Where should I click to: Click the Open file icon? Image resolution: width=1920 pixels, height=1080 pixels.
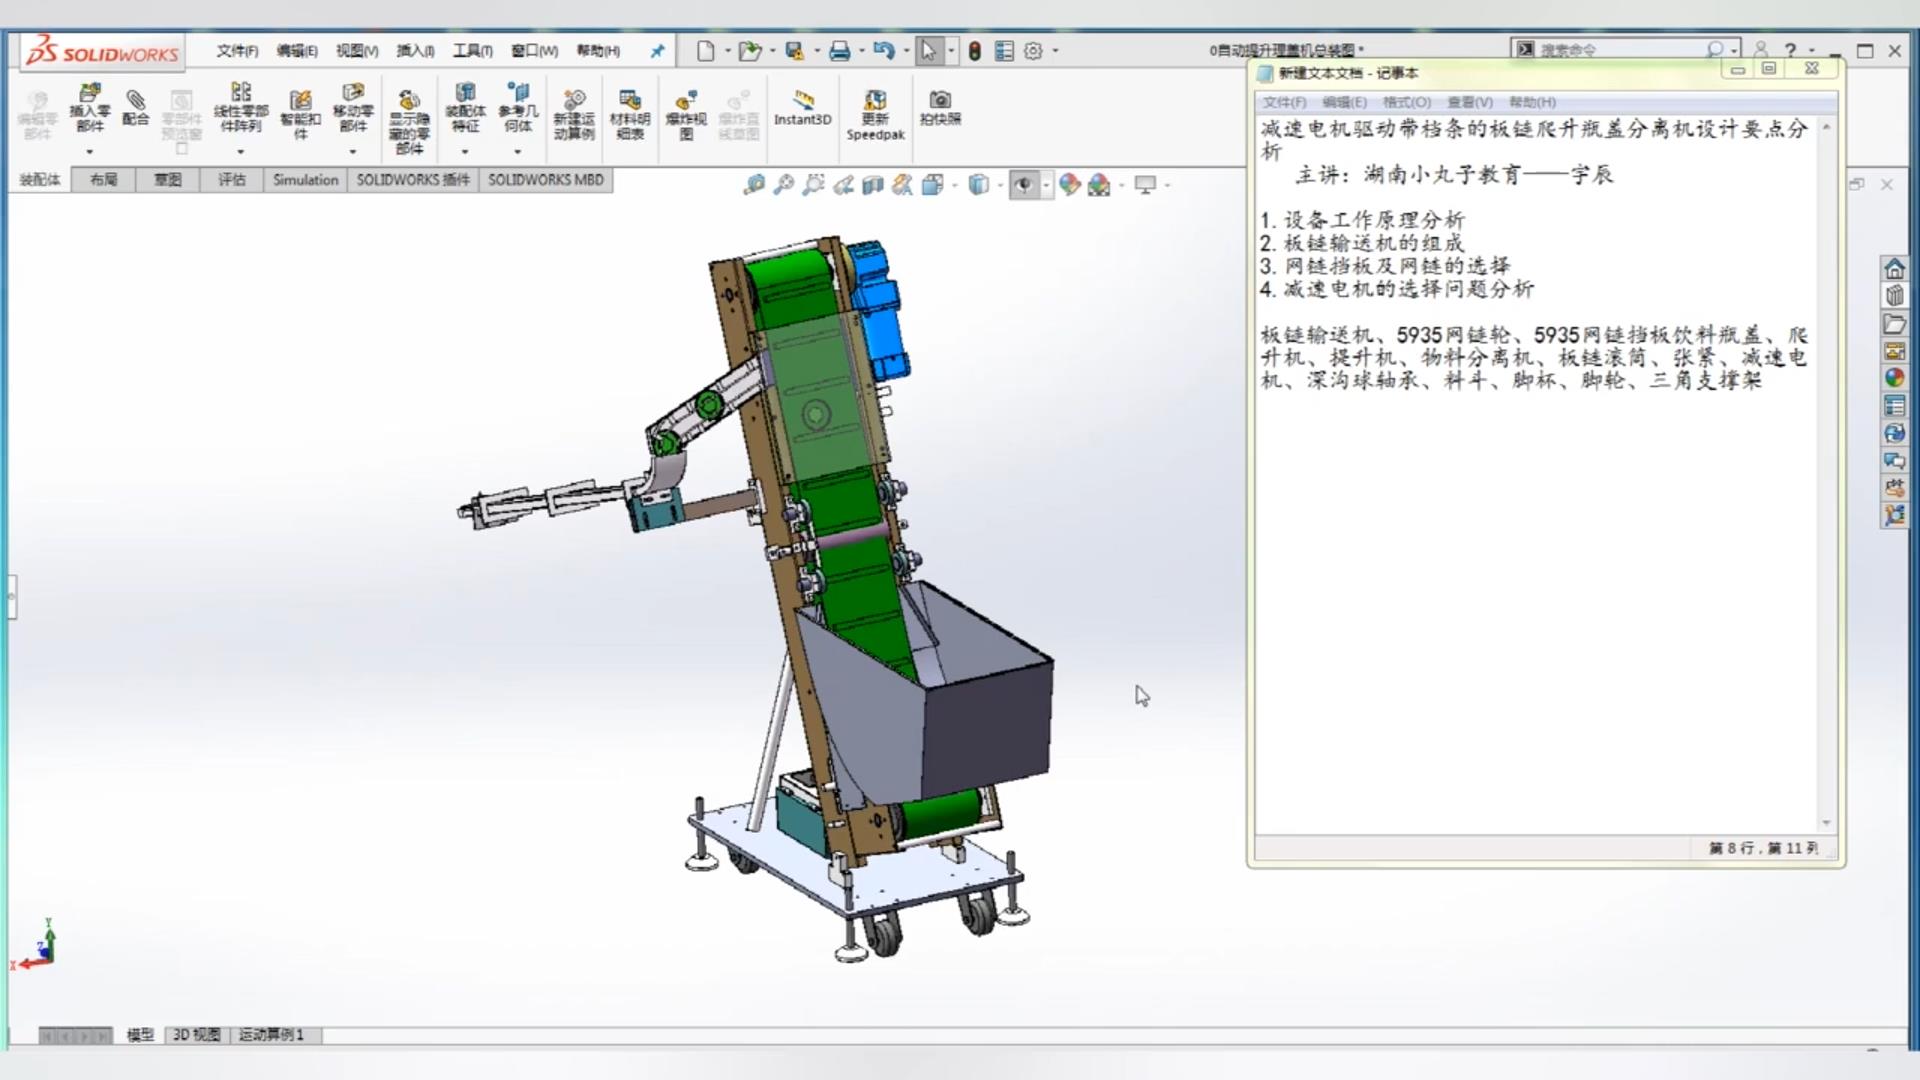(x=749, y=51)
